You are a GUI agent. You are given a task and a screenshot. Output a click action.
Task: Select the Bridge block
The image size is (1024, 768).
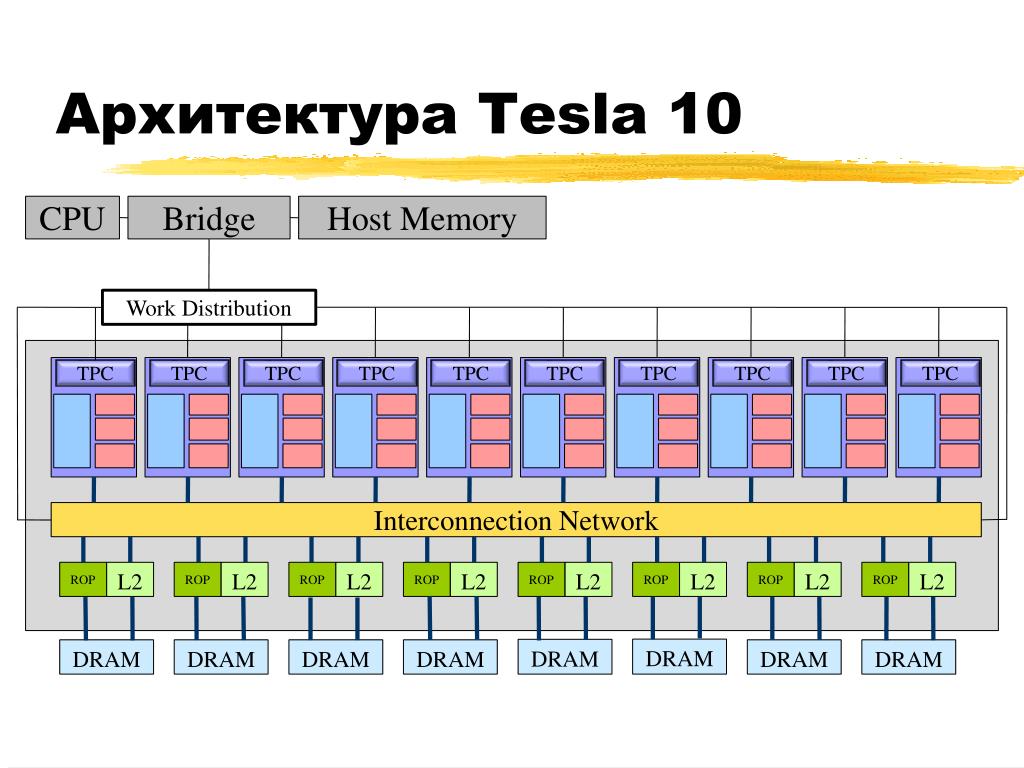[x=209, y=218]
